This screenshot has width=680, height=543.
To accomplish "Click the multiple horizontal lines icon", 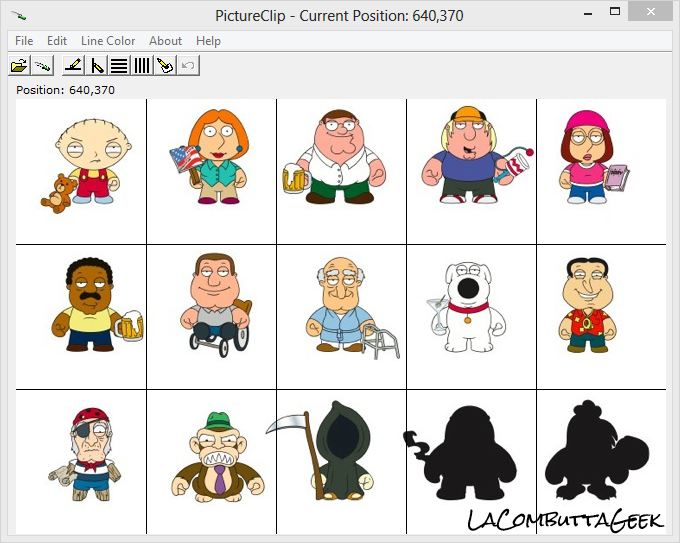I will point(119,65).
